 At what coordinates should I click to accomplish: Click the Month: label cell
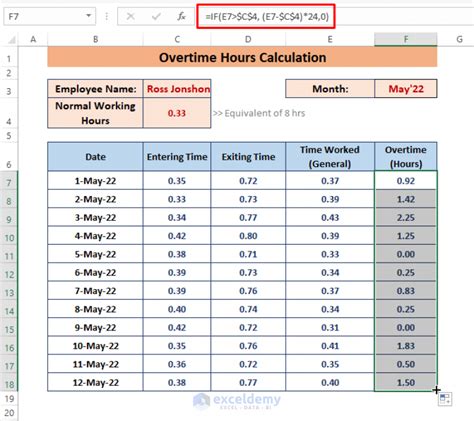[x=330, y=89]
